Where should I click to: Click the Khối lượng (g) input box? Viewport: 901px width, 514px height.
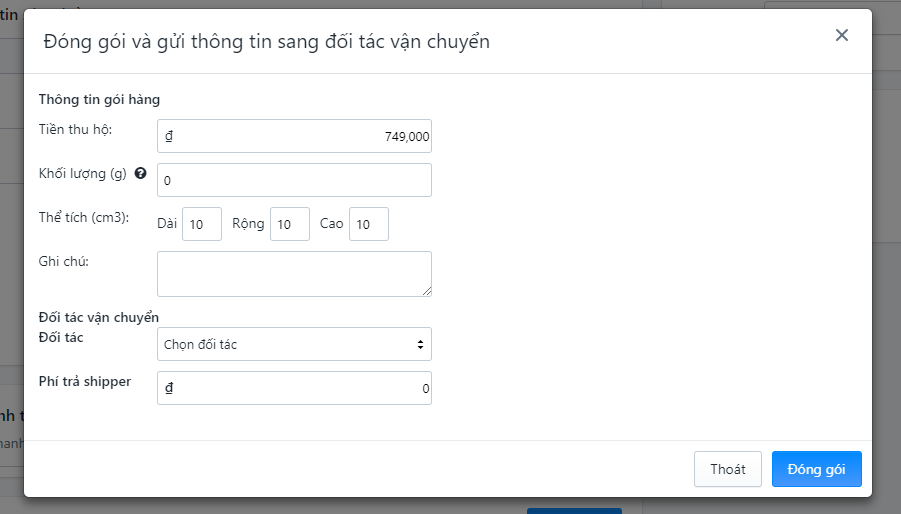[294, 180]
